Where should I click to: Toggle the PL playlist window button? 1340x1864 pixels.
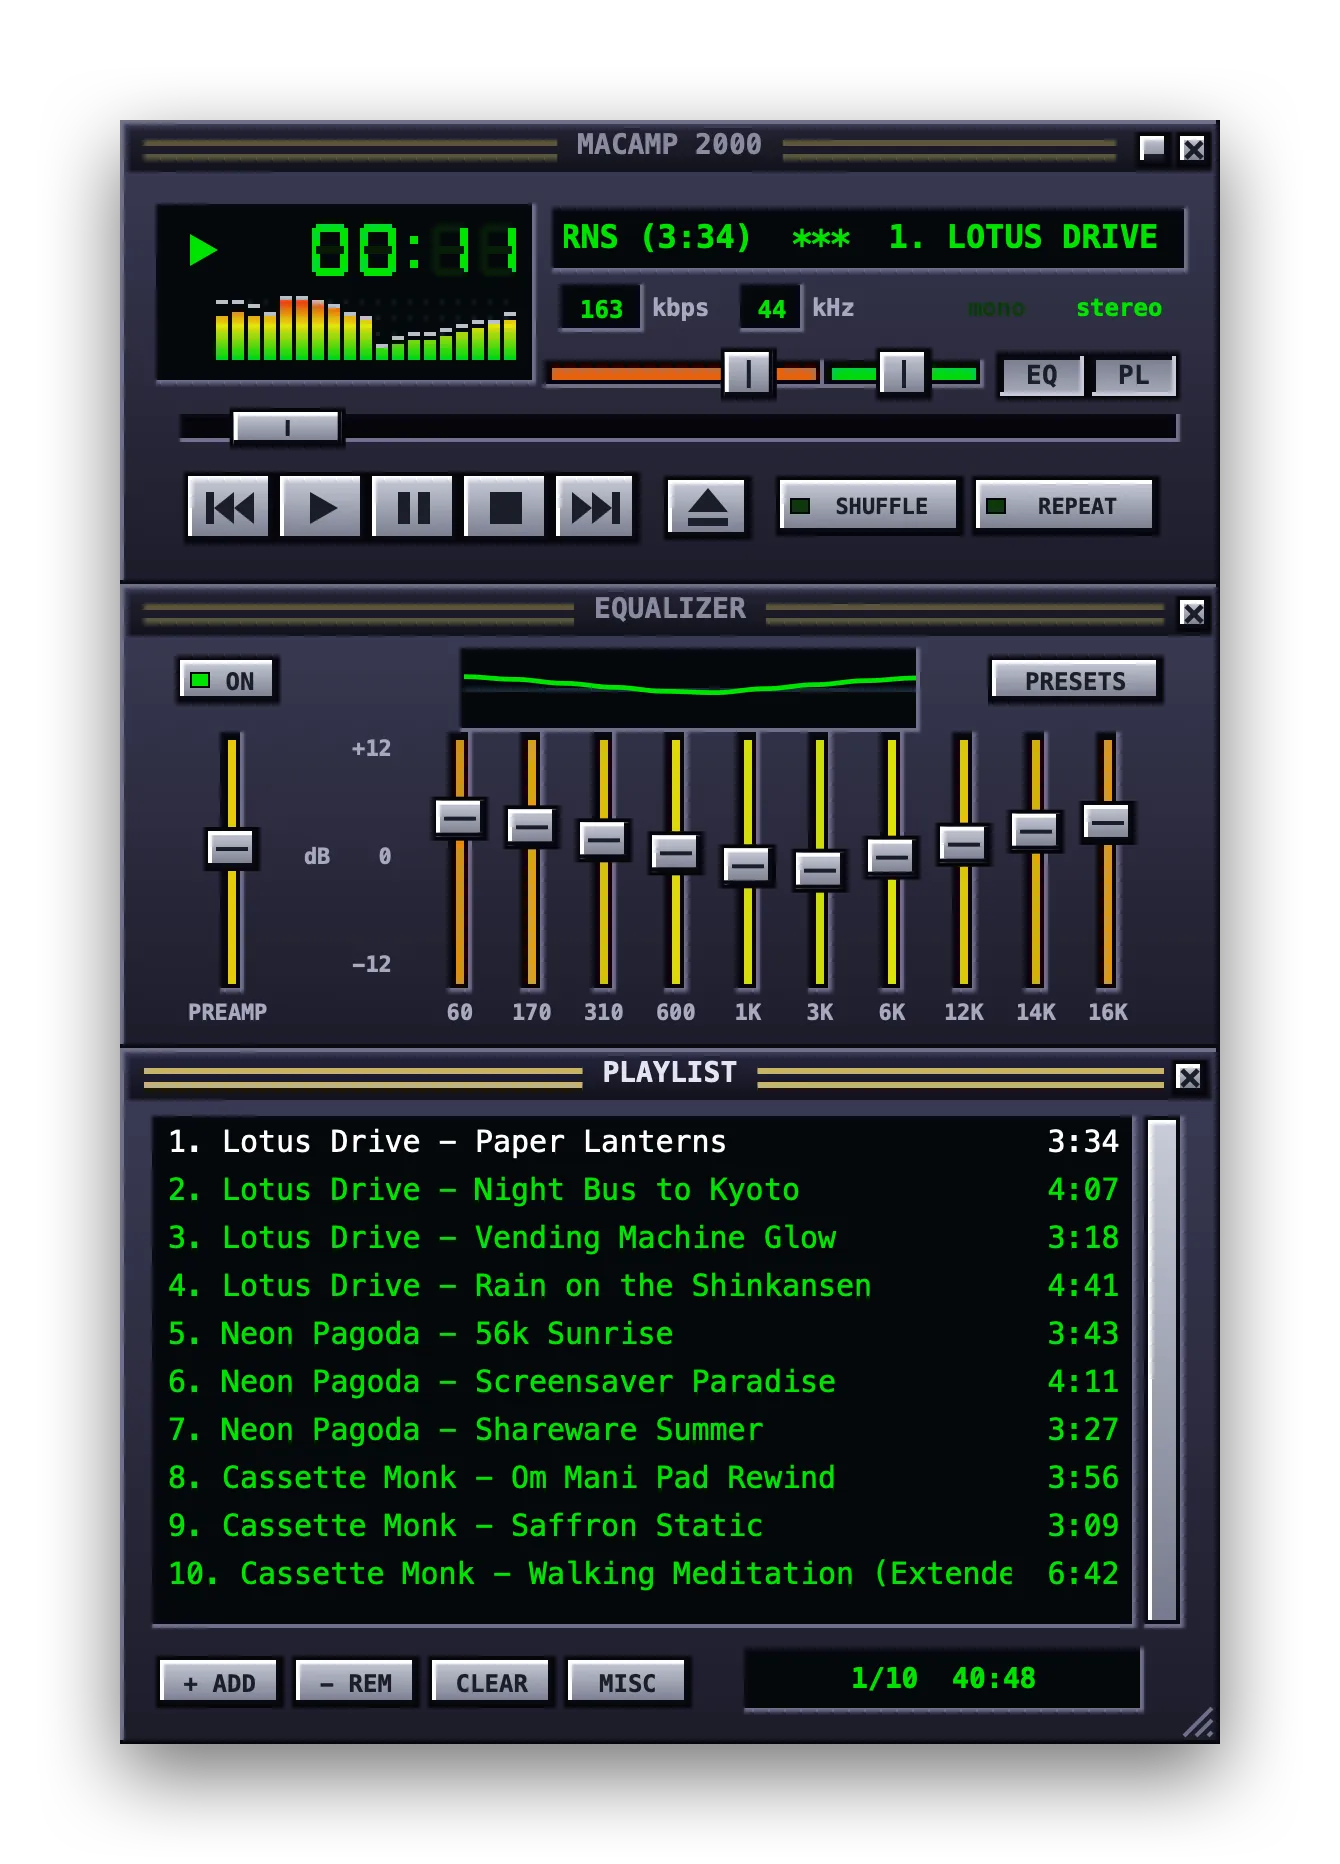[1133, 376]
